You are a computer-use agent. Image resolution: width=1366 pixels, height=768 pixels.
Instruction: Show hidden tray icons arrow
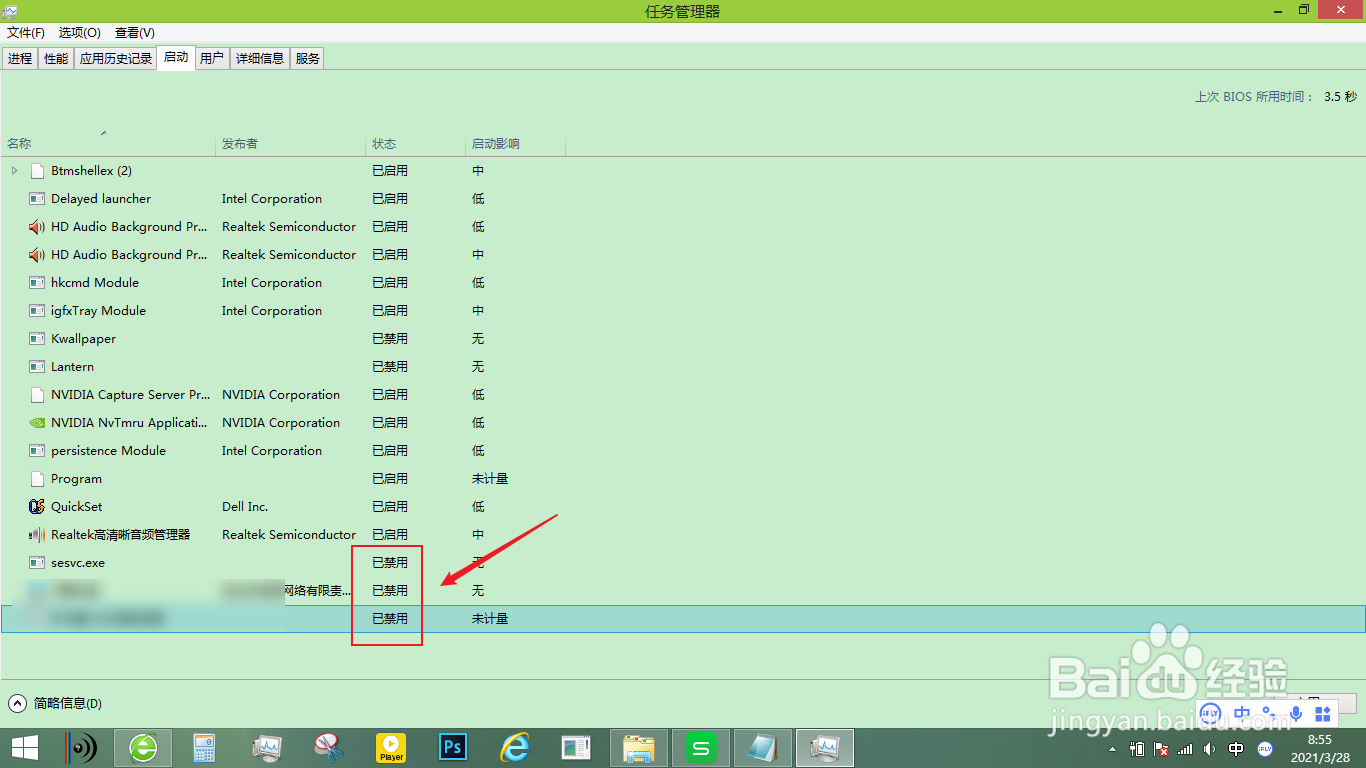click(x=1113, y=749)
